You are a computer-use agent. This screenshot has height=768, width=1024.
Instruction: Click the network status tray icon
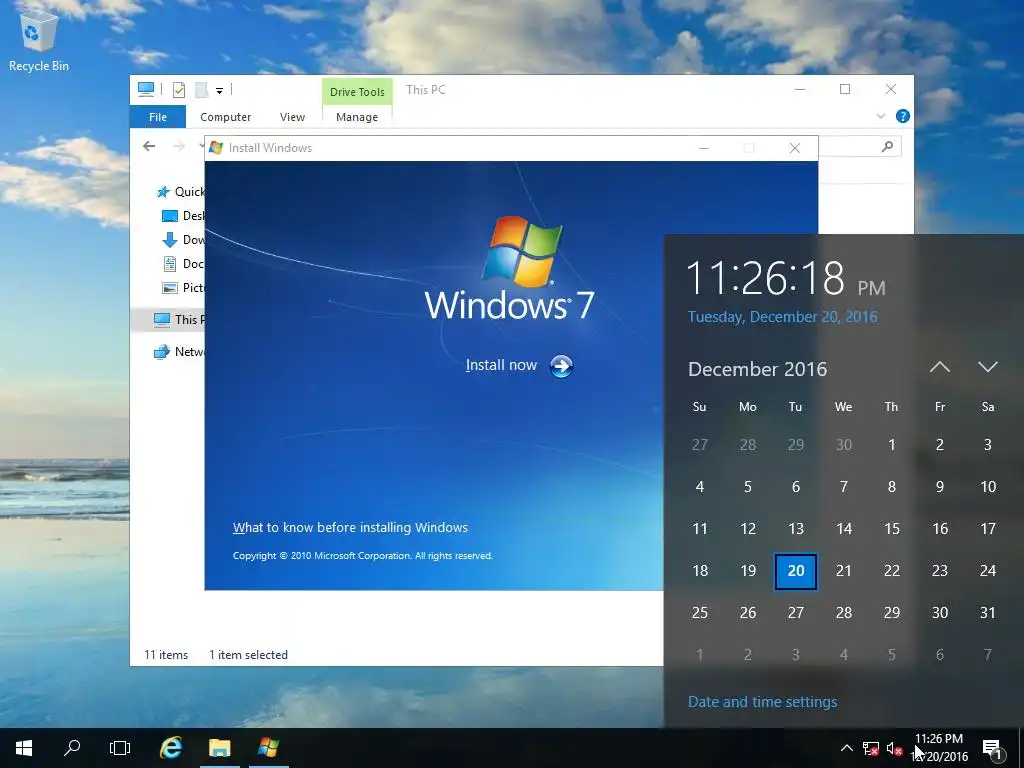click(x=871, y=748)
